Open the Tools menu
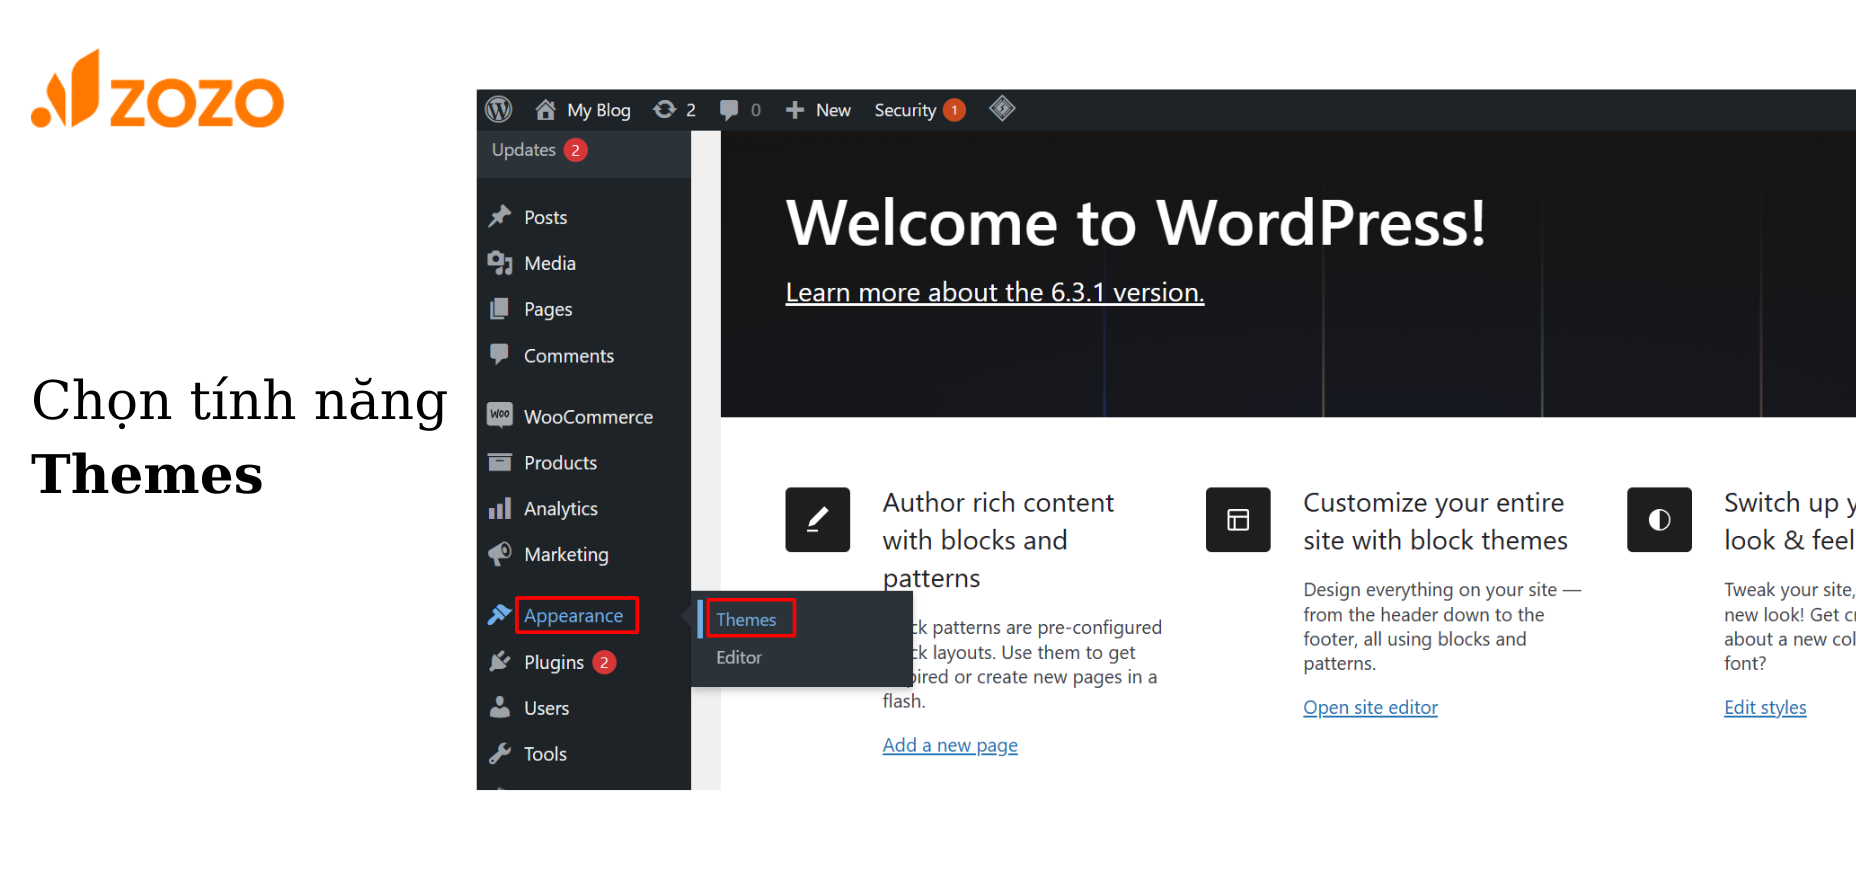Screen dimensions: 1856x878 coord(545,754)
